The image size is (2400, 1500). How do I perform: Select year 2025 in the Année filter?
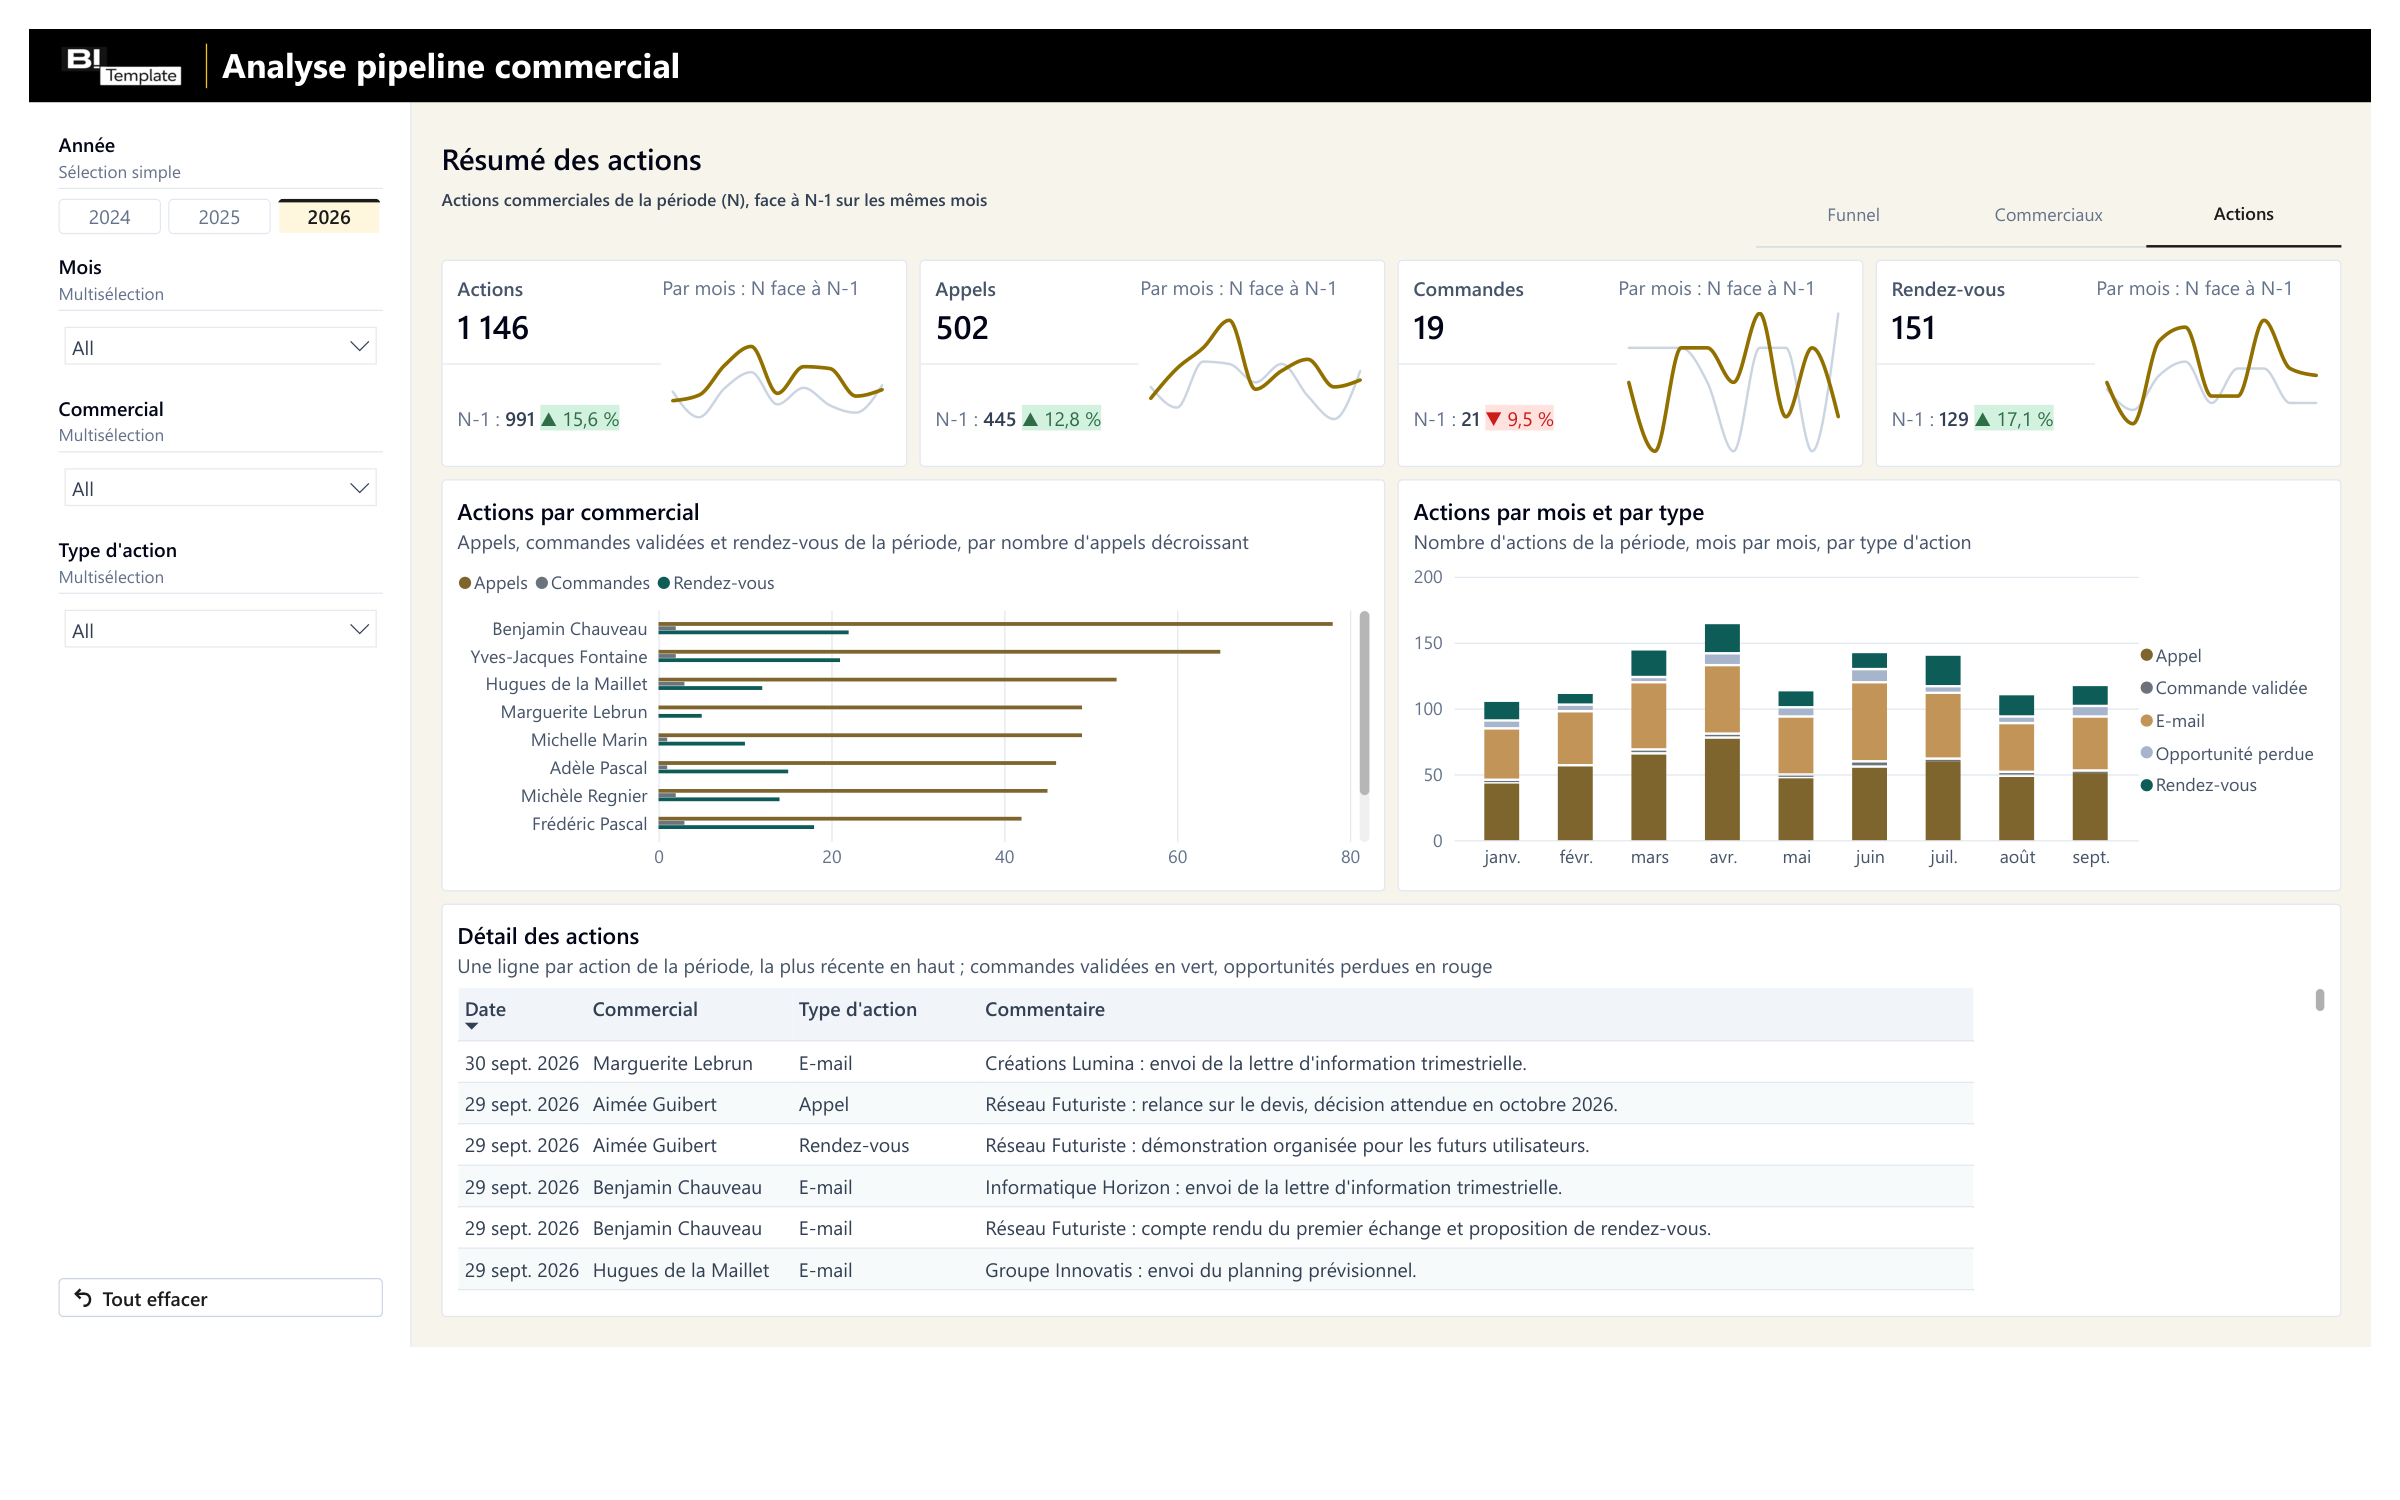(x=219, y=217)
